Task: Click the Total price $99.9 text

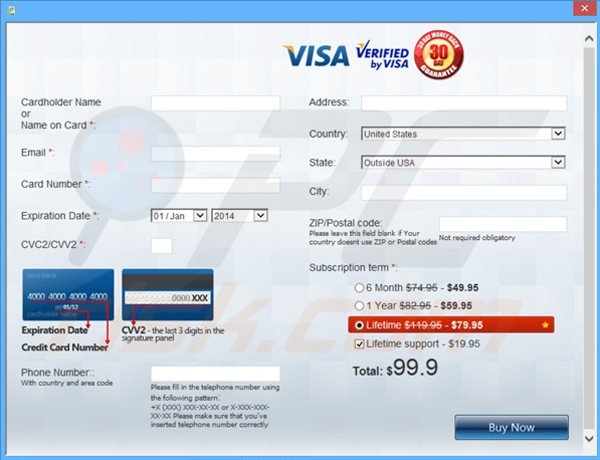Action: pyautogui.click(x=395, y=368)
